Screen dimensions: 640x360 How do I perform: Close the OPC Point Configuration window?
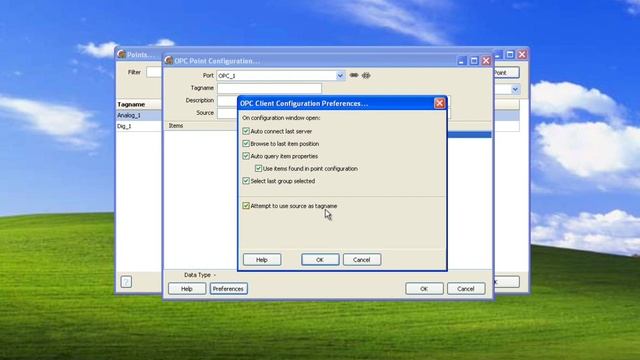tap(486, 61)
